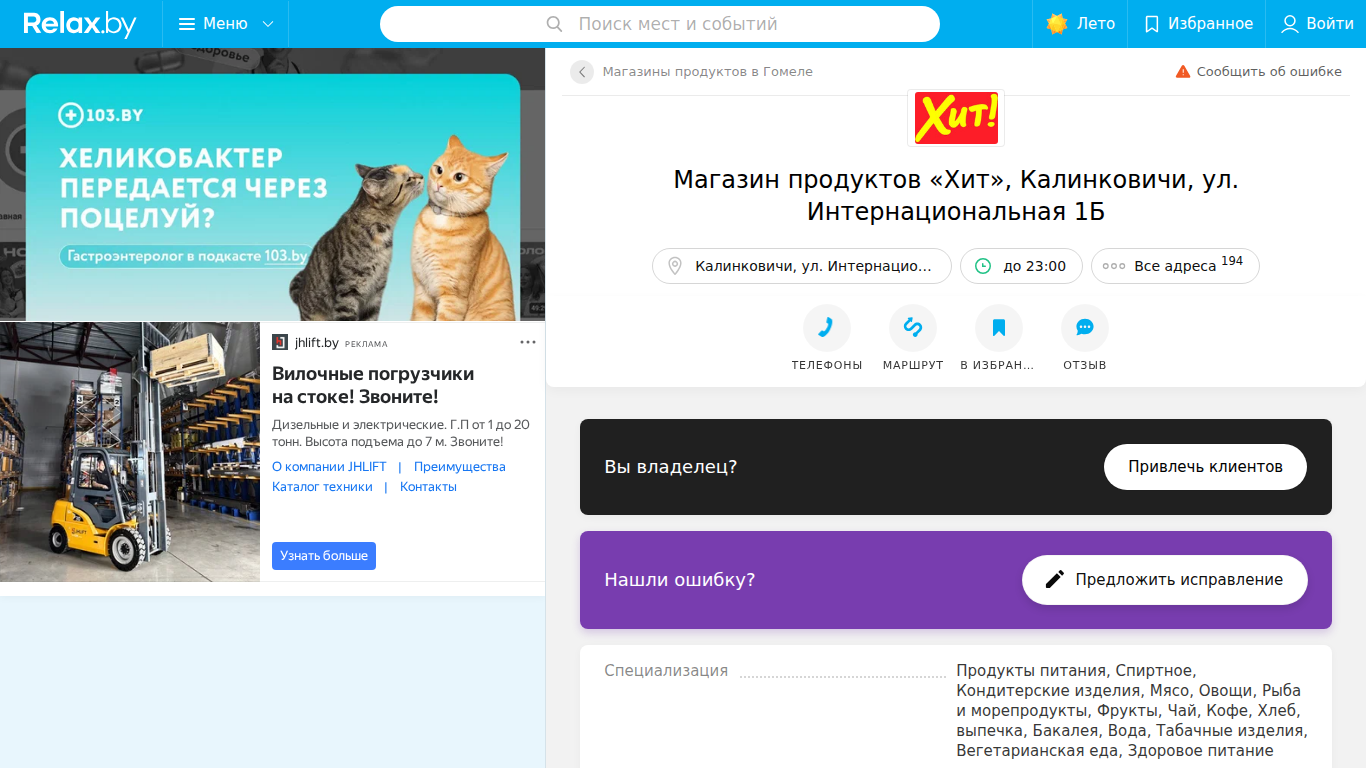Click Узнать больше button
Screen dimensions: 1366x768
pos(324,556)
